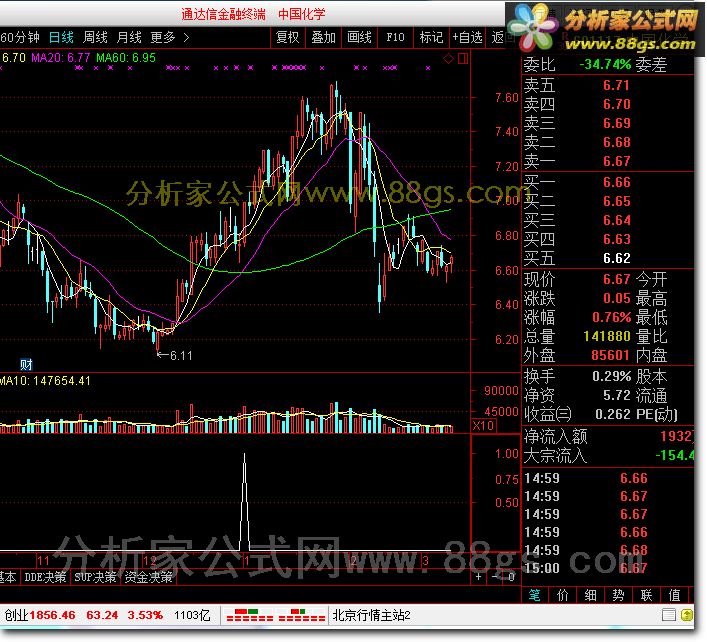Click 卖二 price 6.68
The height and width of the screenshot is (642, 707).
[x=616, y=142]
